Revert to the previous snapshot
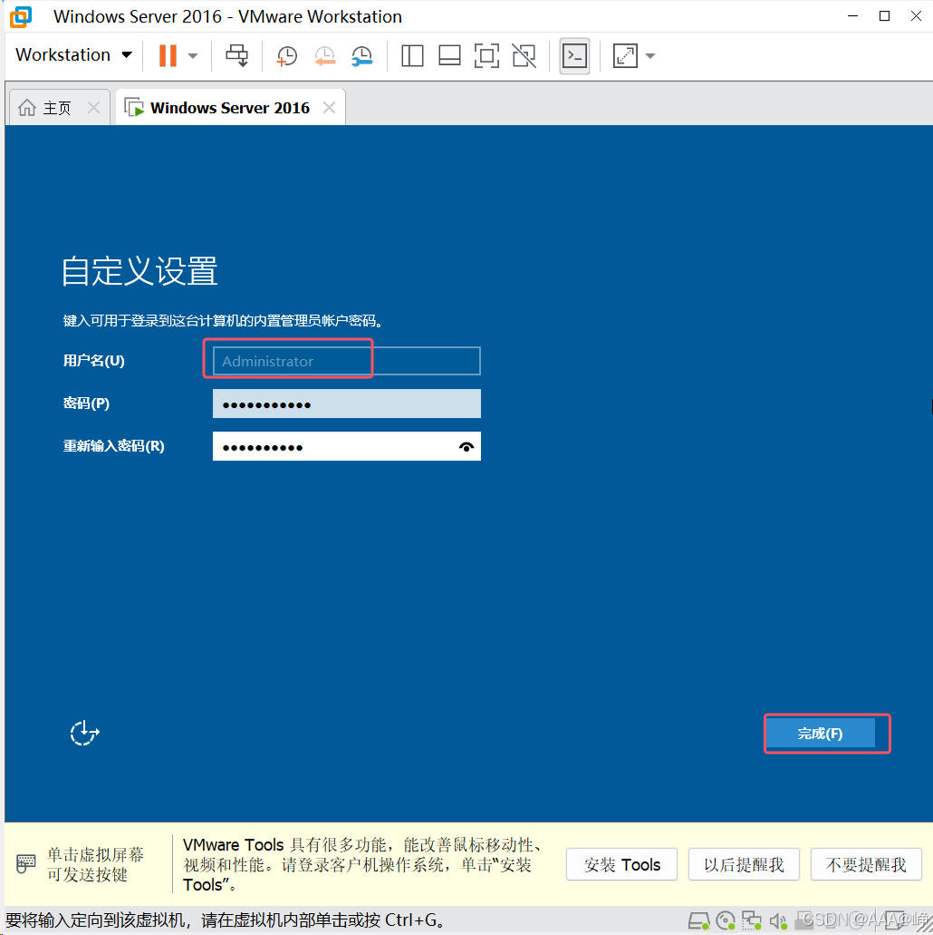The image size is (933, 935). 324,56
